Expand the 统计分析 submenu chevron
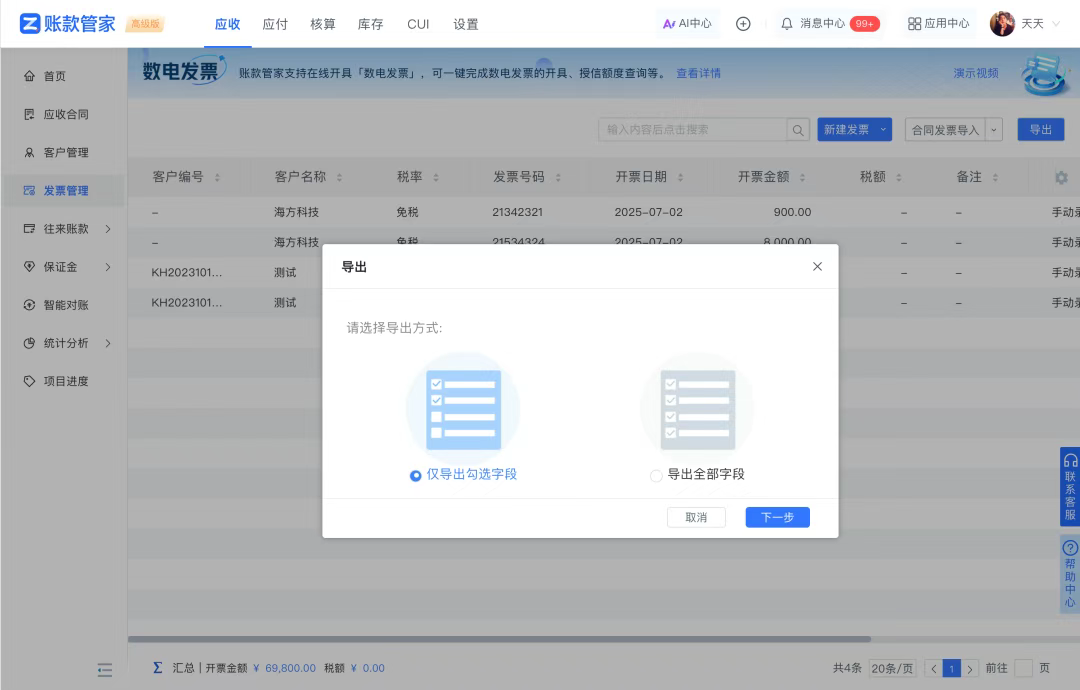The width and height of the screenshot is (1080, 690). 108,343
